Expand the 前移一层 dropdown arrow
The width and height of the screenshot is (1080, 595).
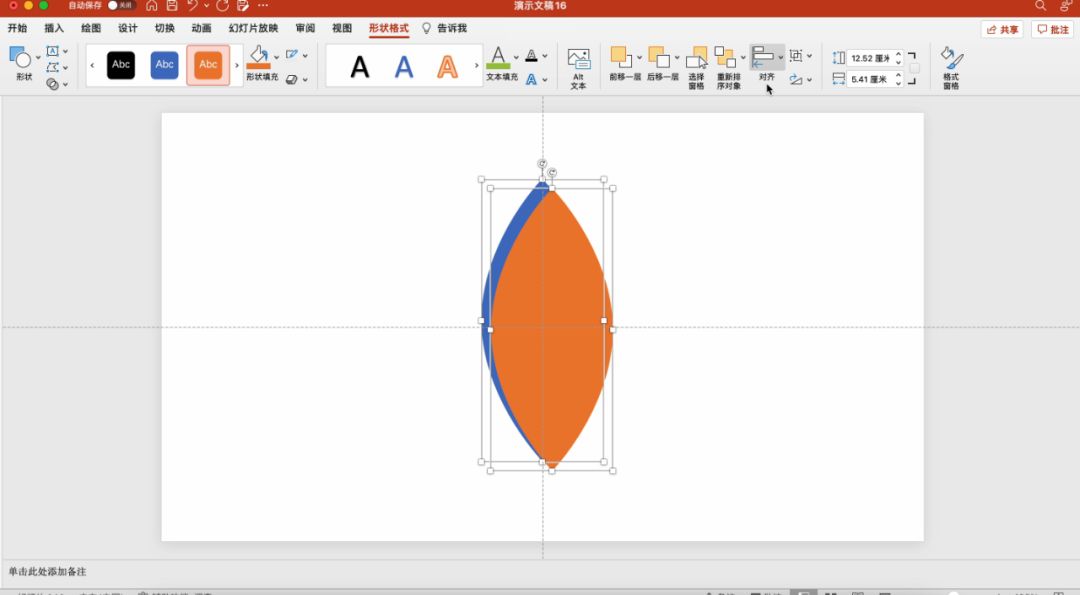tap(639, 57)
